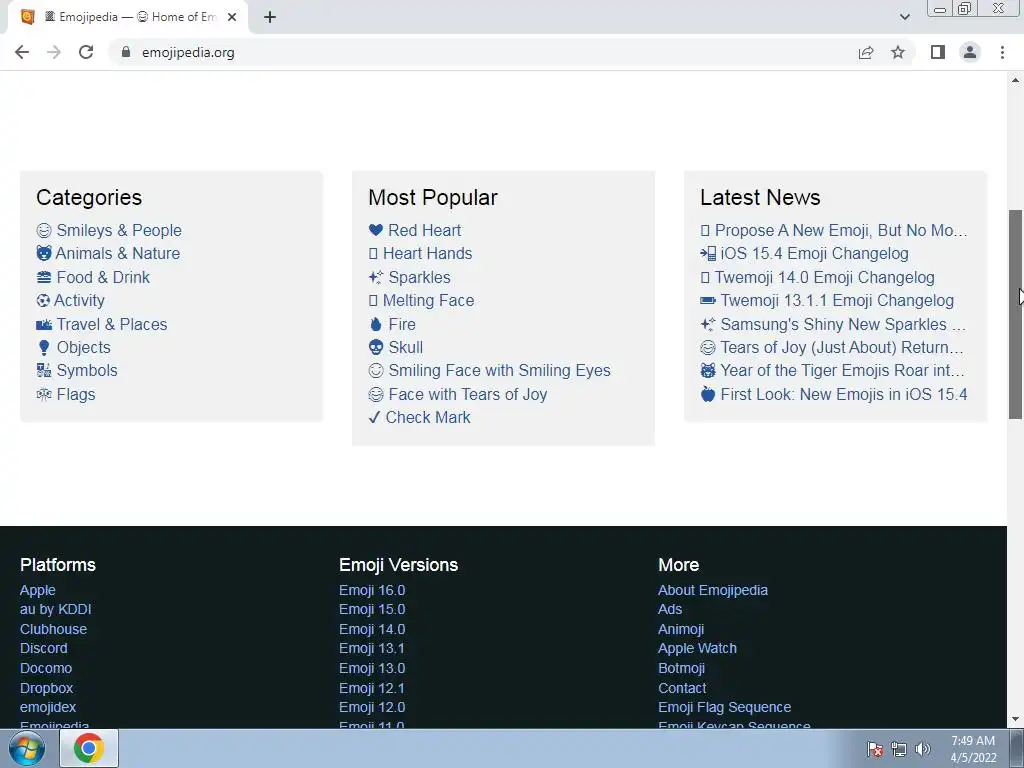1024x768 pixels.
Task: Open the Flags category
Action: pyautogui.click(x=76, y=394)
